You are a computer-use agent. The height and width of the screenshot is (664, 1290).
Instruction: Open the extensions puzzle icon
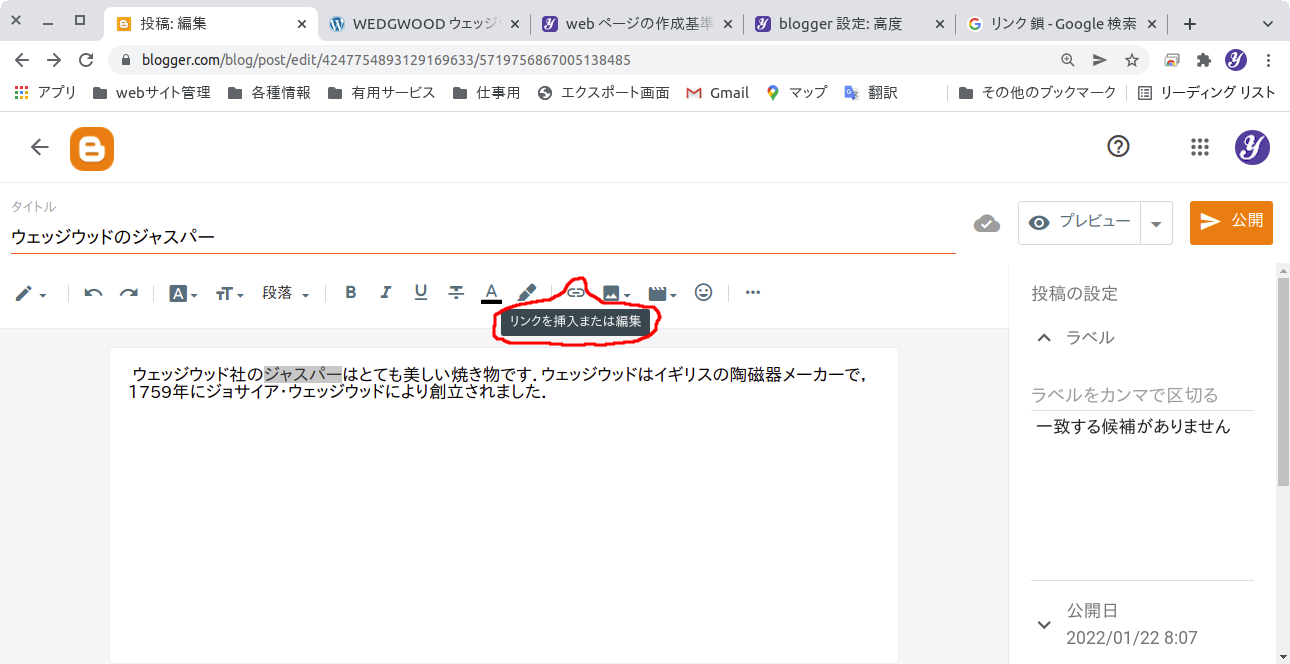point(1204,60)
